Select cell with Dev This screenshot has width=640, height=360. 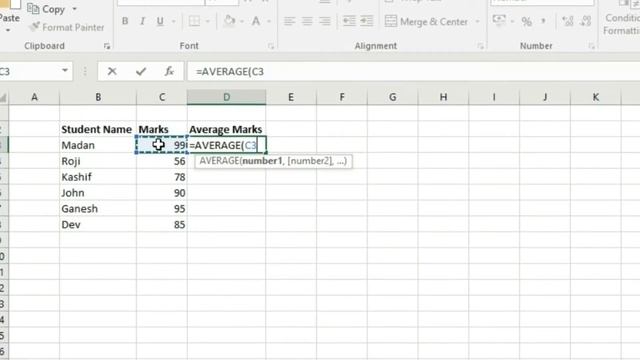click(x=98, y=225)
